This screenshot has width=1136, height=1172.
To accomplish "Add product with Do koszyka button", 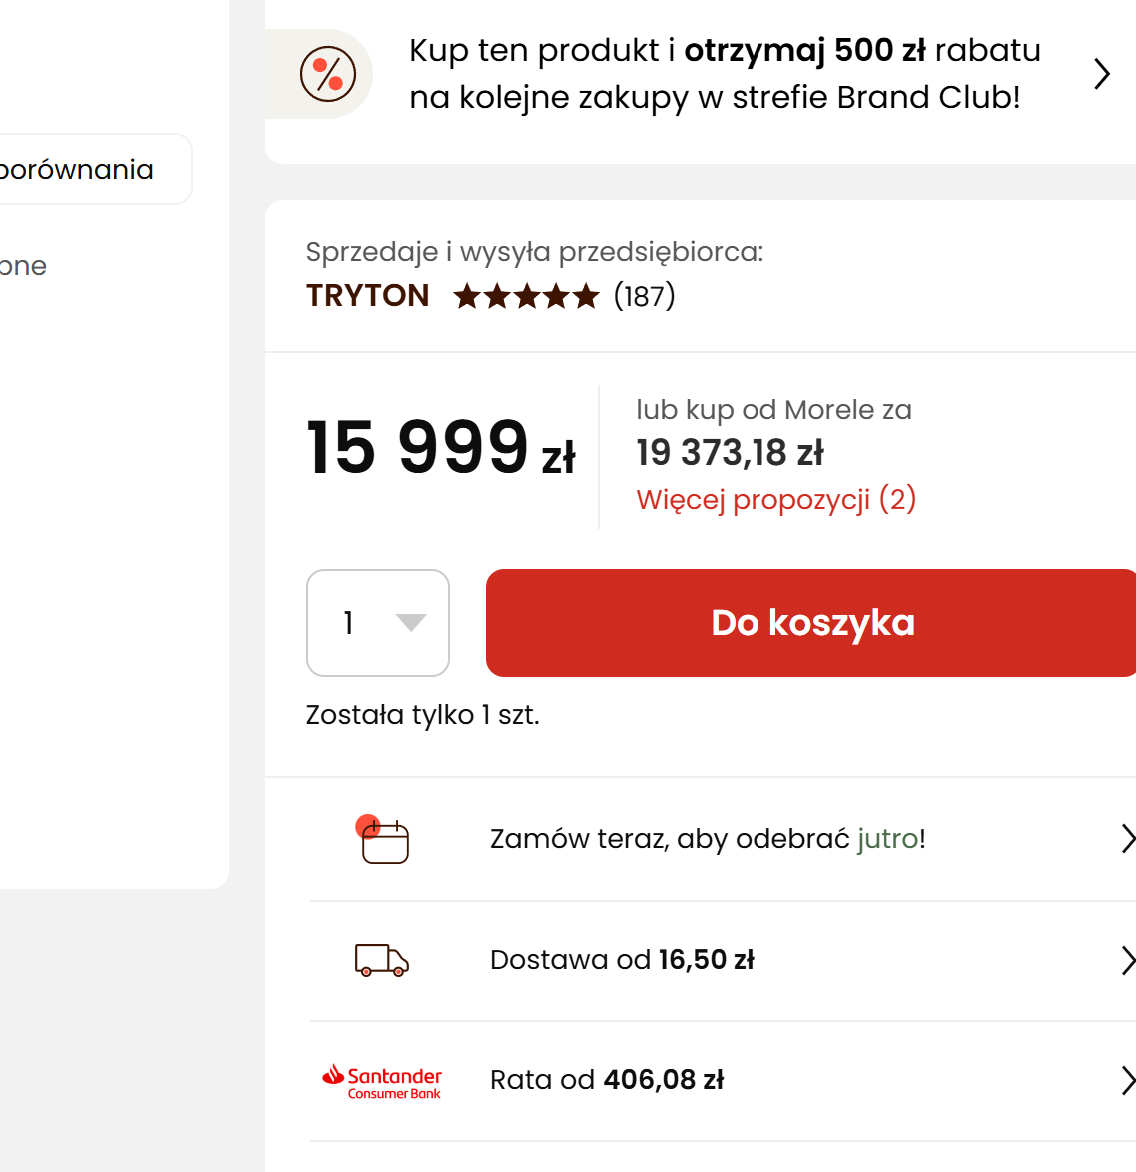I will pyautogui.click(x=812, y=623).
